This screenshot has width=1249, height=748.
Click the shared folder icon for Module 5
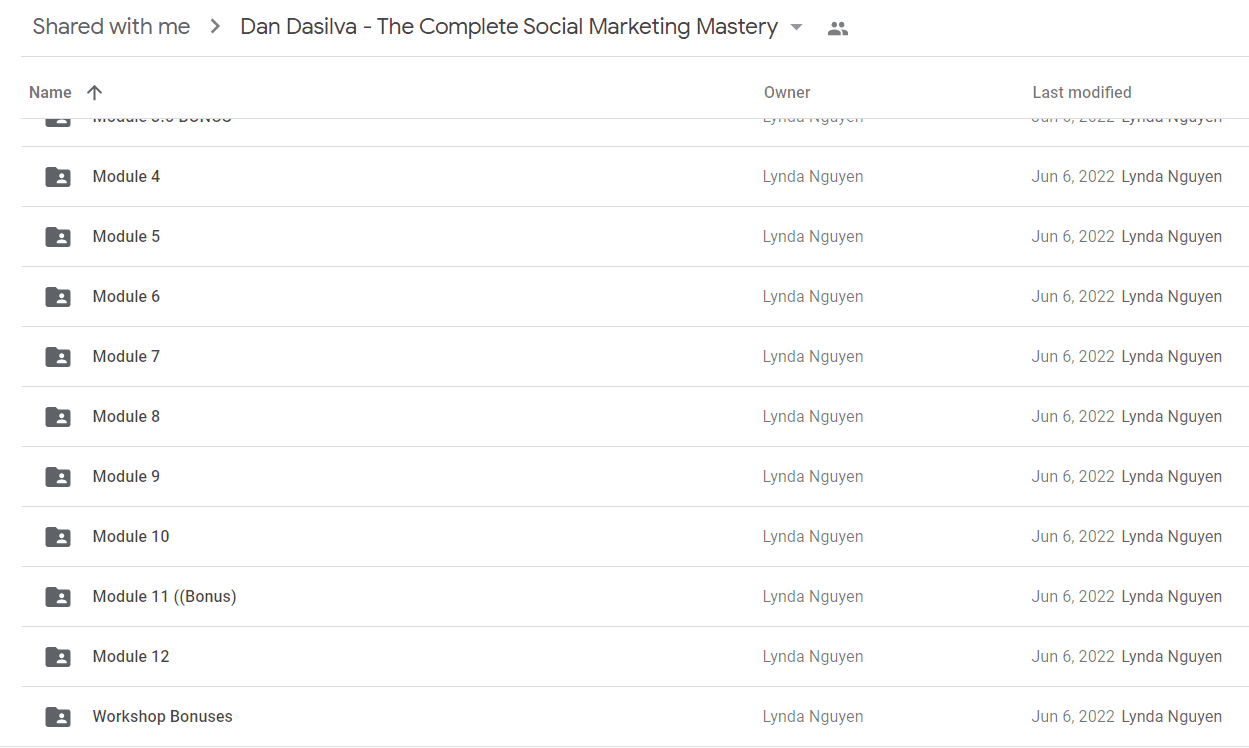[x=58, y=237]
